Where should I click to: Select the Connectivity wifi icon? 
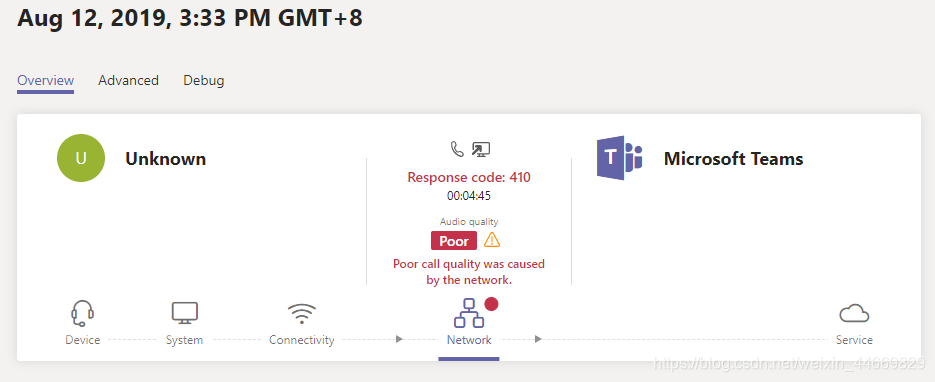pyautogui.click(x=302, y=313)
